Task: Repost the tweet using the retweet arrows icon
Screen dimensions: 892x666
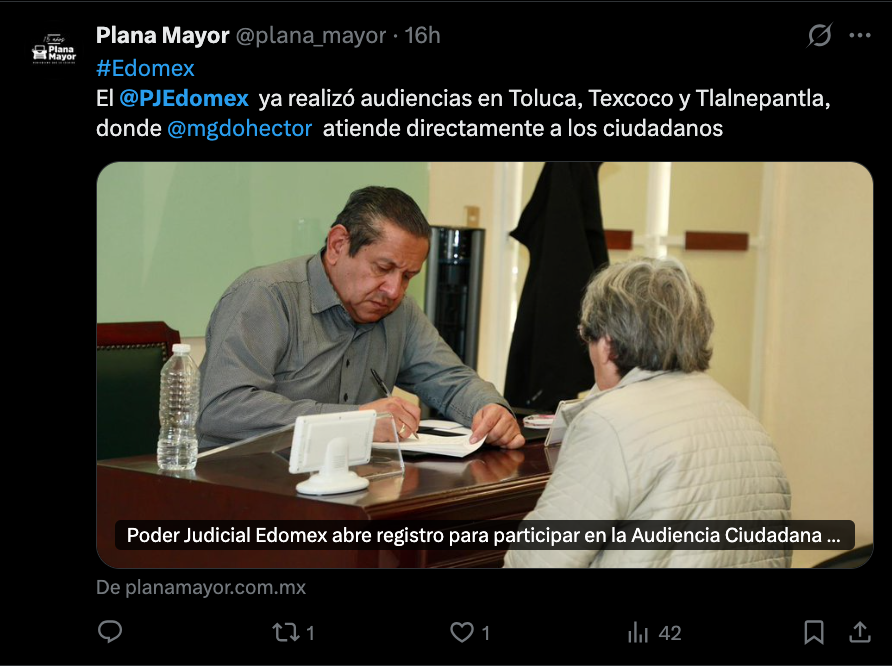Action: coord(284,632)
